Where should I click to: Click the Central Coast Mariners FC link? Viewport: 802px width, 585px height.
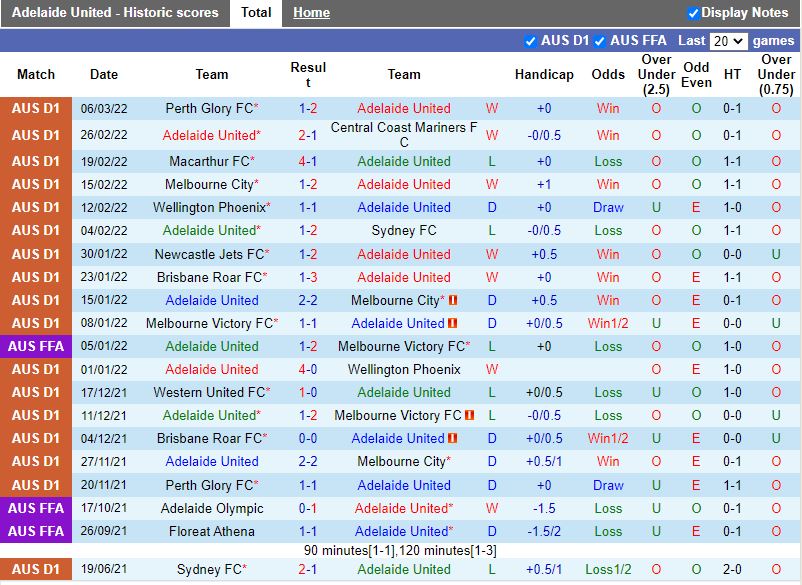(404, 134)
